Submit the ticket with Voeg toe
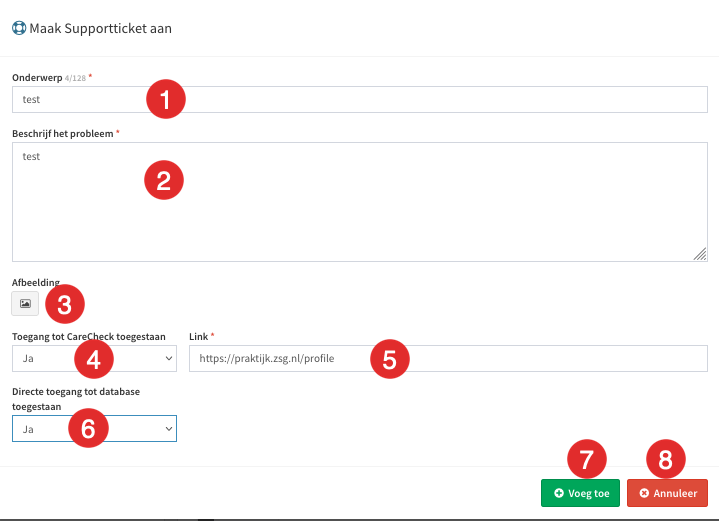Screen dimensions: 719x521 tap(581, 493)
